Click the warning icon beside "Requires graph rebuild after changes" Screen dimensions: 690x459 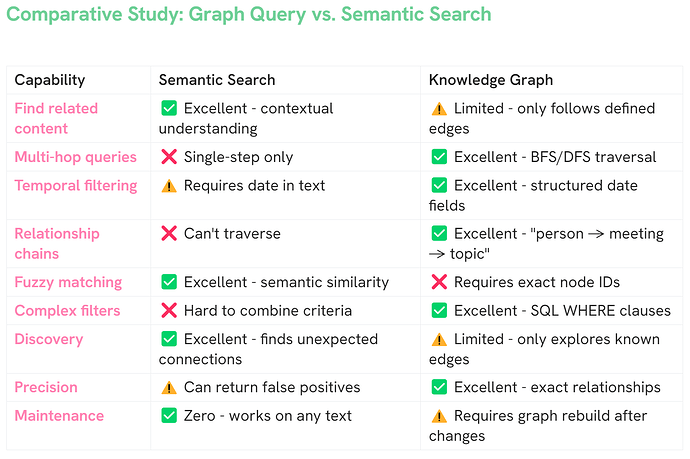point(438,415)
